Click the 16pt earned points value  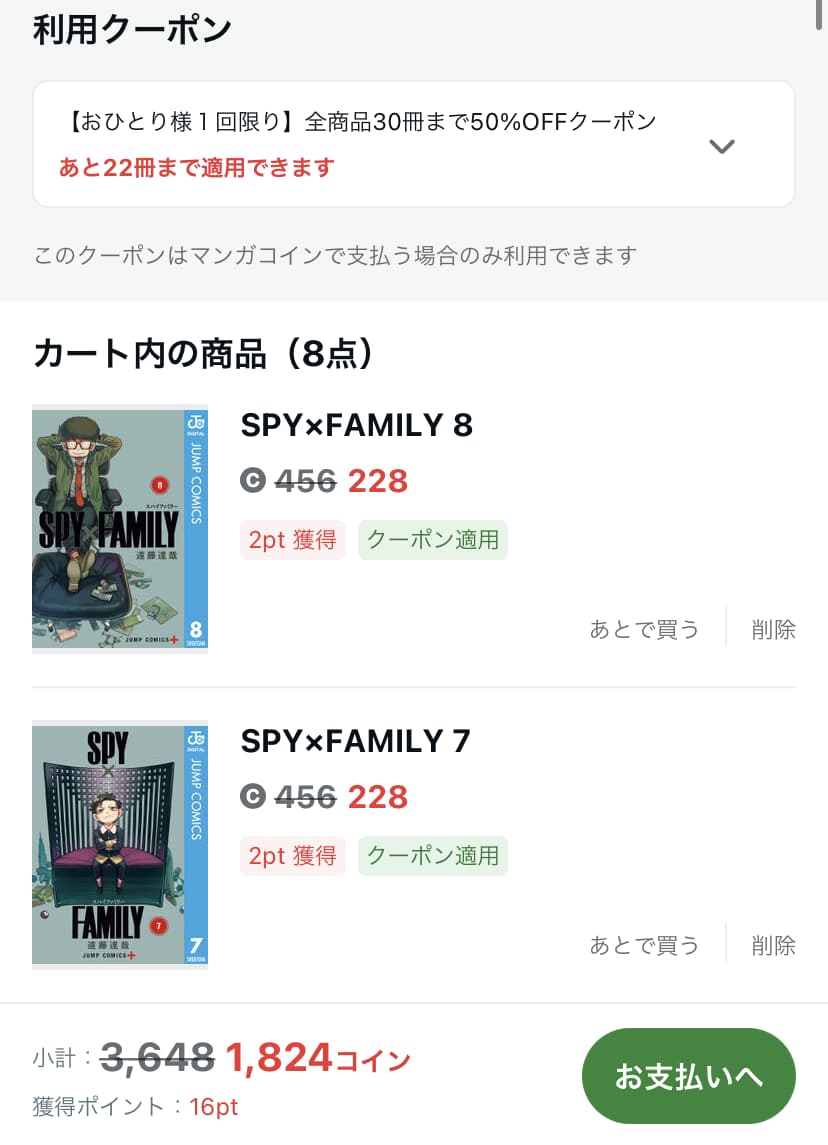(x=213, y=1107)
